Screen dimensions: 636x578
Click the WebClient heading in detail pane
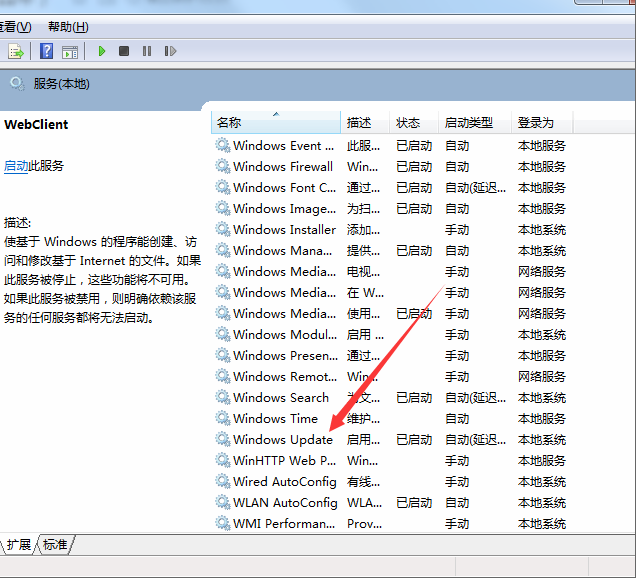click(x=36, y=124)
